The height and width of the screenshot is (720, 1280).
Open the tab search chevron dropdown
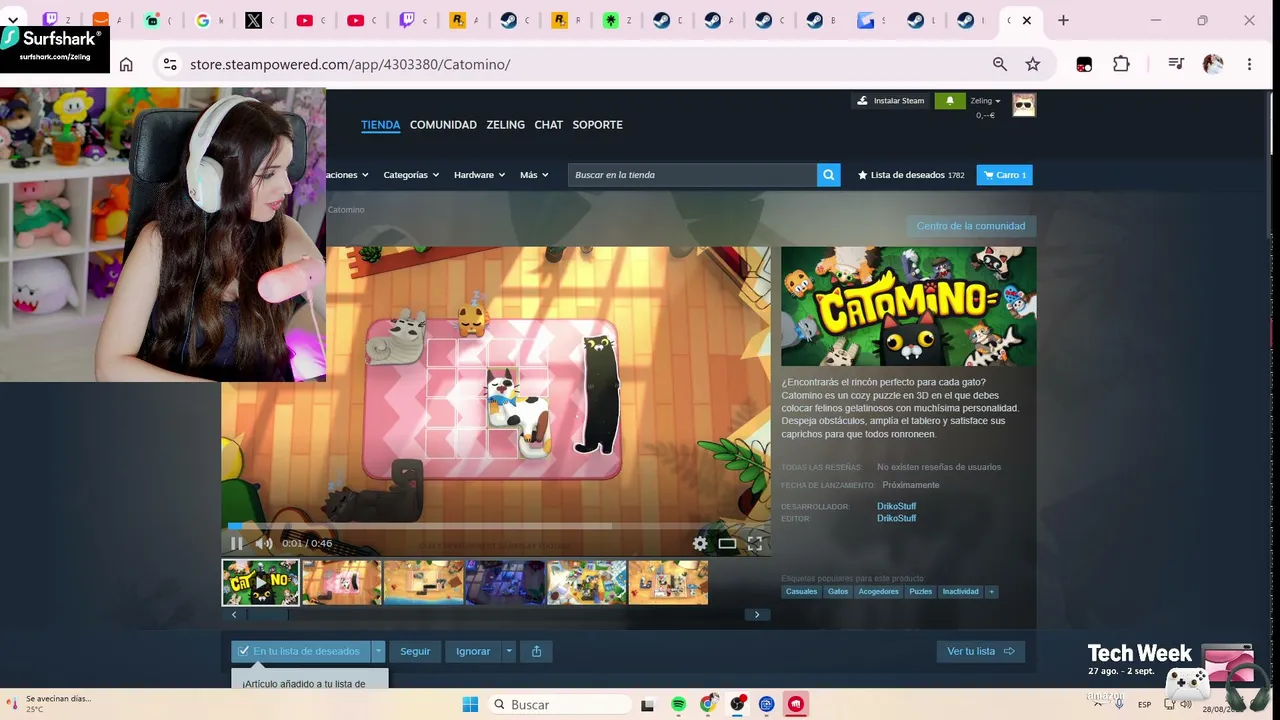tap(13, 20)
